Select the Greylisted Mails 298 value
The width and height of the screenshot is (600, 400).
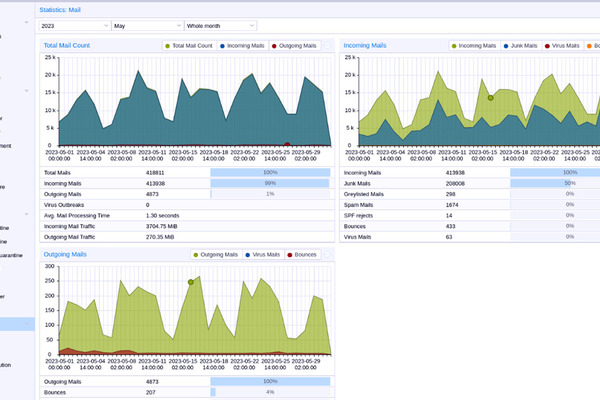click(x=450, y=194)
